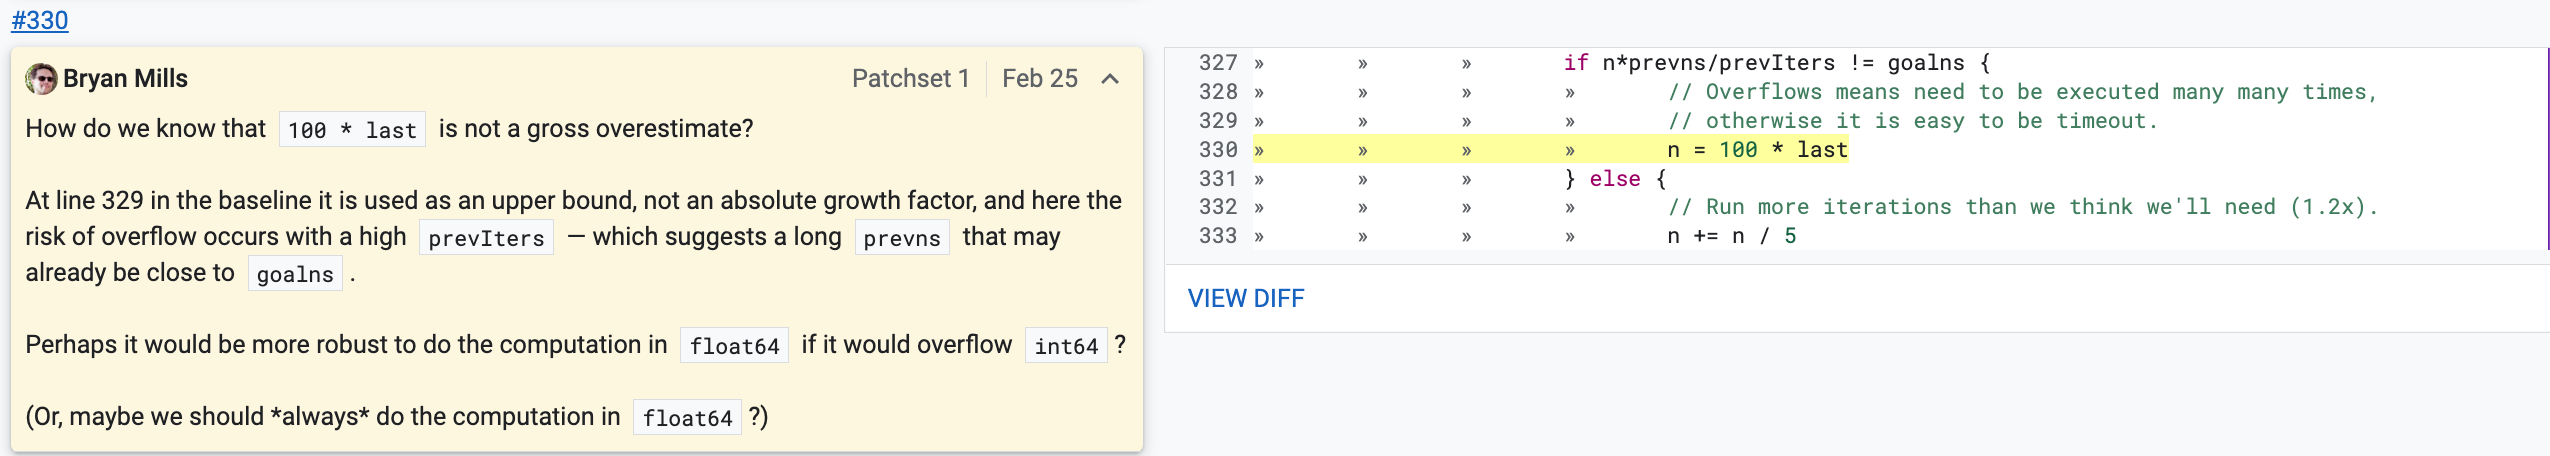Click the Patchset 1 label
2550x456 pixels.
(x=910, y=79)
